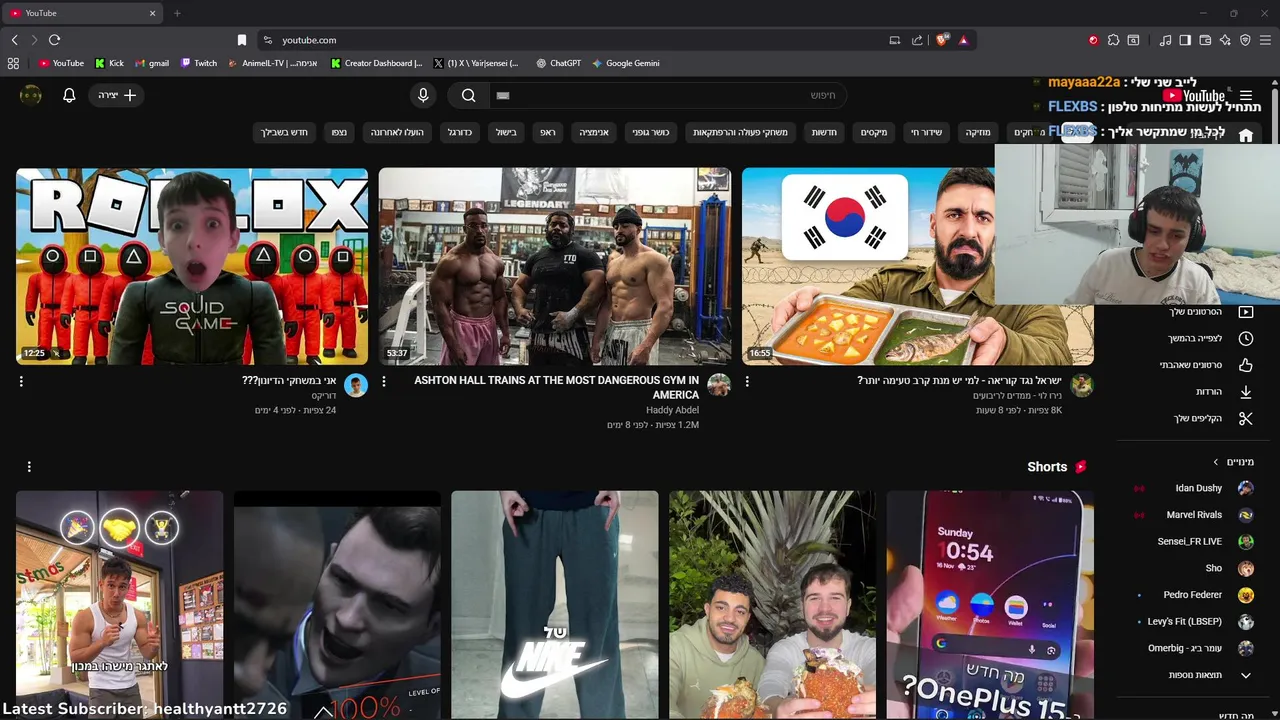This screenshot has width=1280, height=720.
Task: Open 'לצפייה בהמשך' watch later
Action: pos(1211,338)
